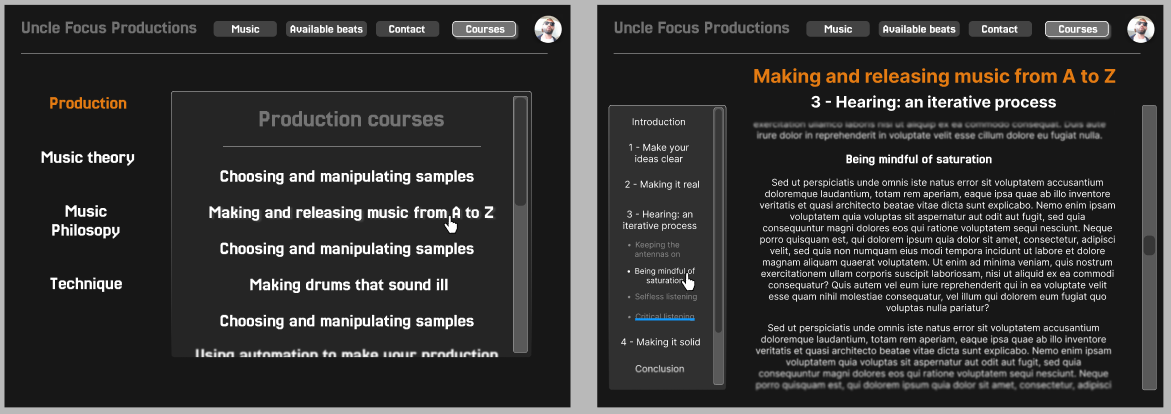The height and width of the screenshot is (414, 1171).
Task: Open profile avatar in left mockup
Action: click(x=548, y=29)
